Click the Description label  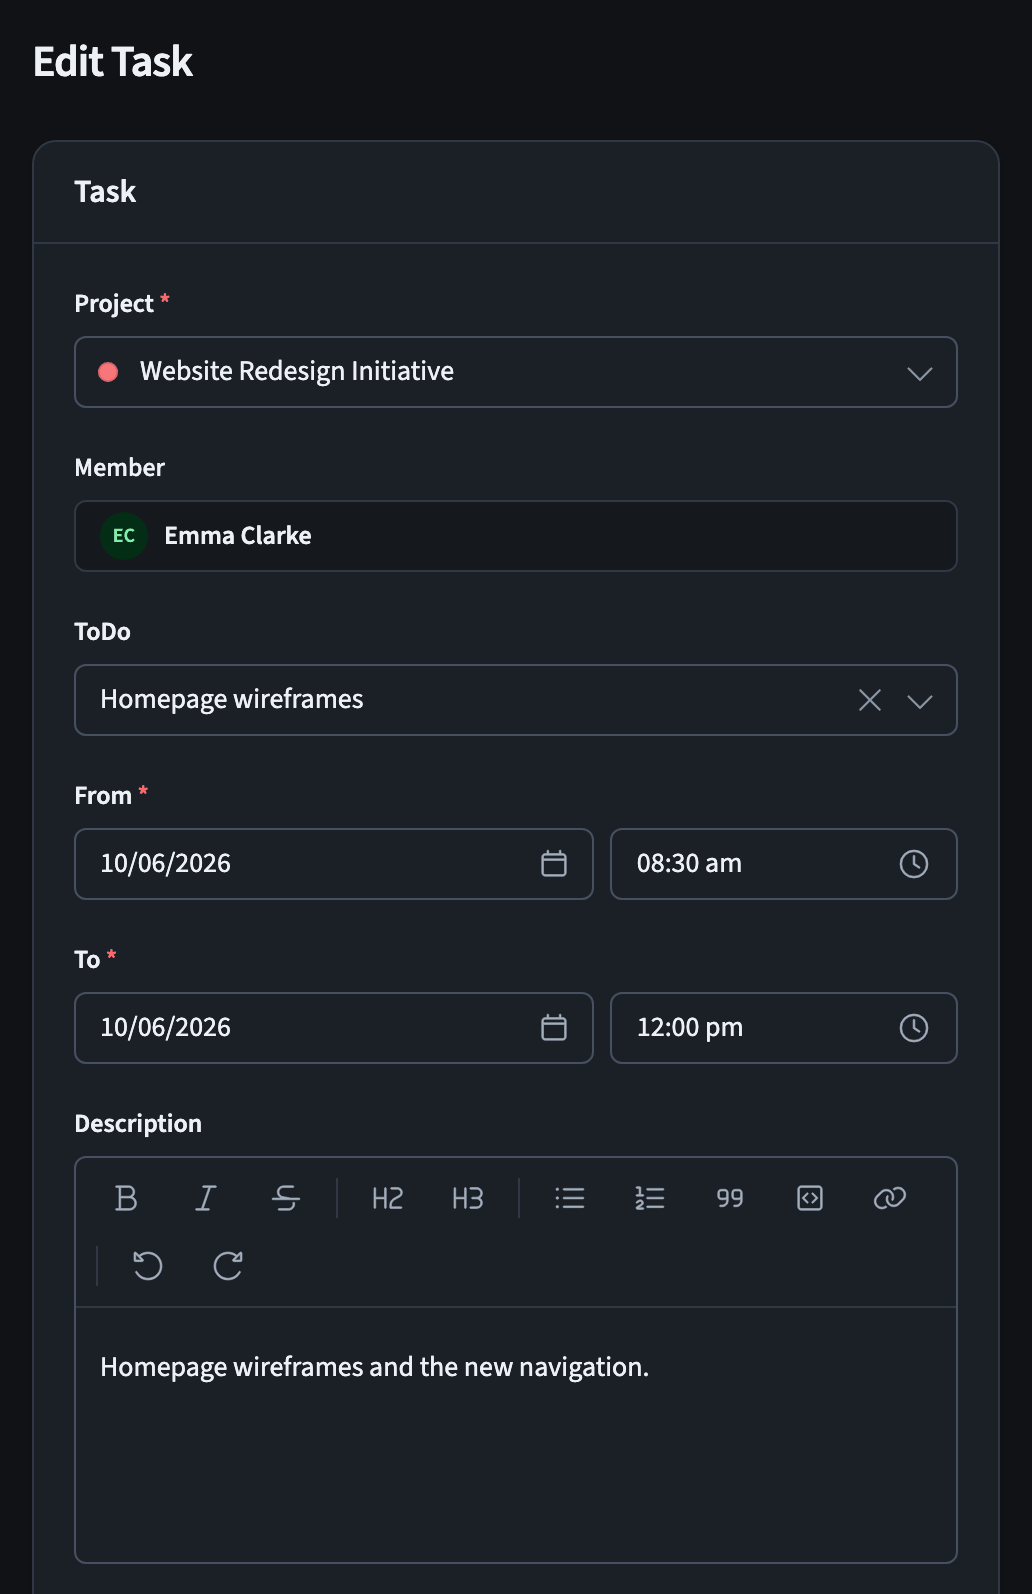coord(138,1124)
